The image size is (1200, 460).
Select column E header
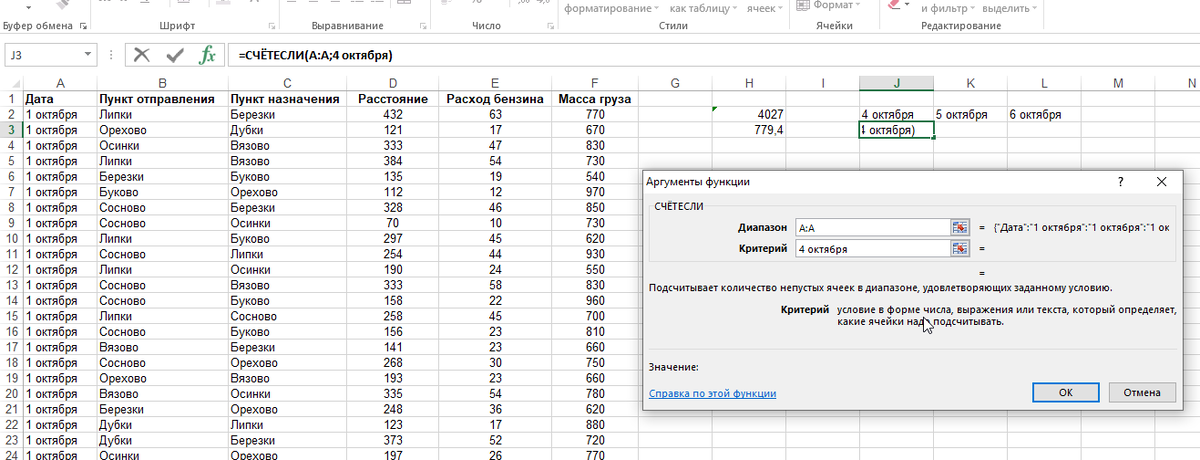pyautogui.click(x=495, y=82)
